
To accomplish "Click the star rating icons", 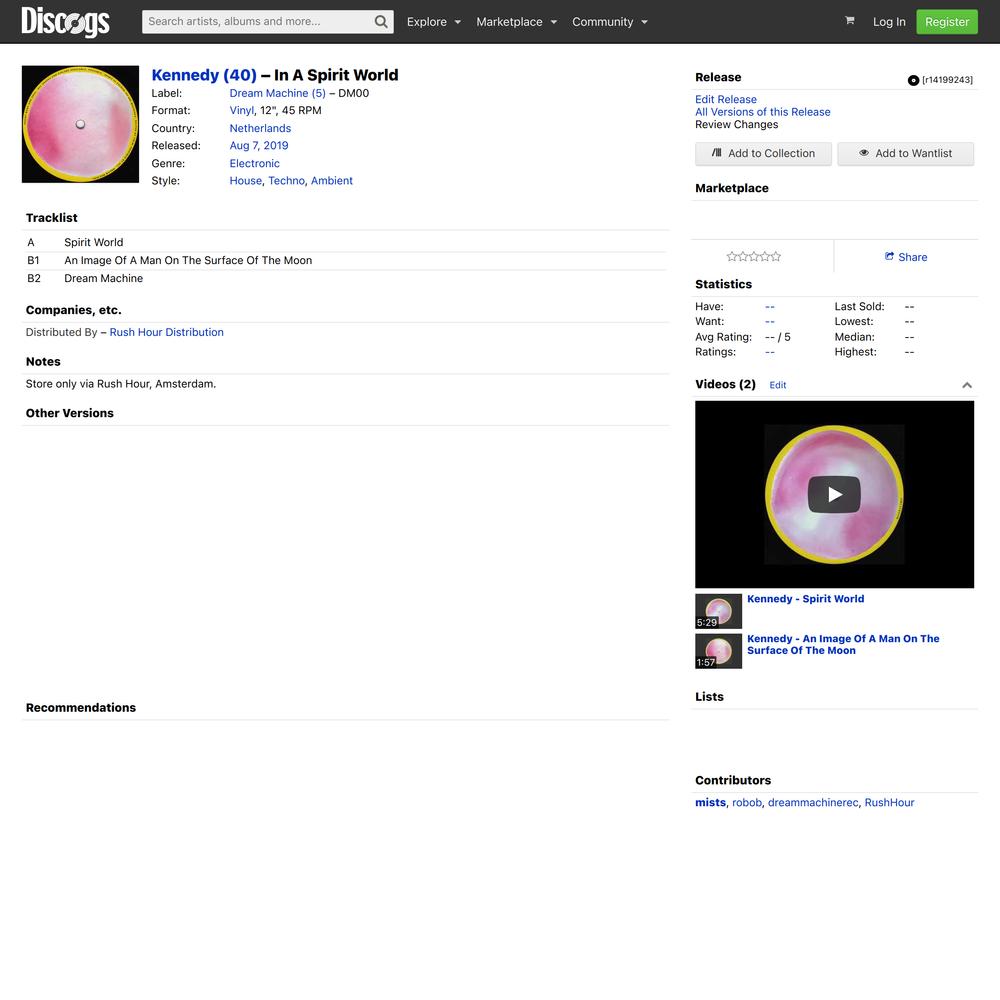I will point(753,256).
